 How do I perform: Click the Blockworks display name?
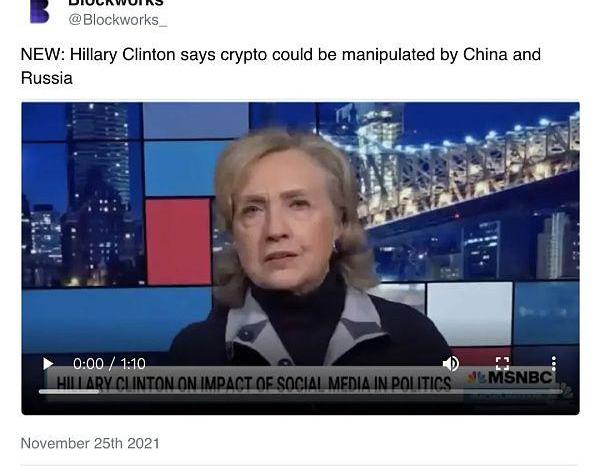coord(116,3)
